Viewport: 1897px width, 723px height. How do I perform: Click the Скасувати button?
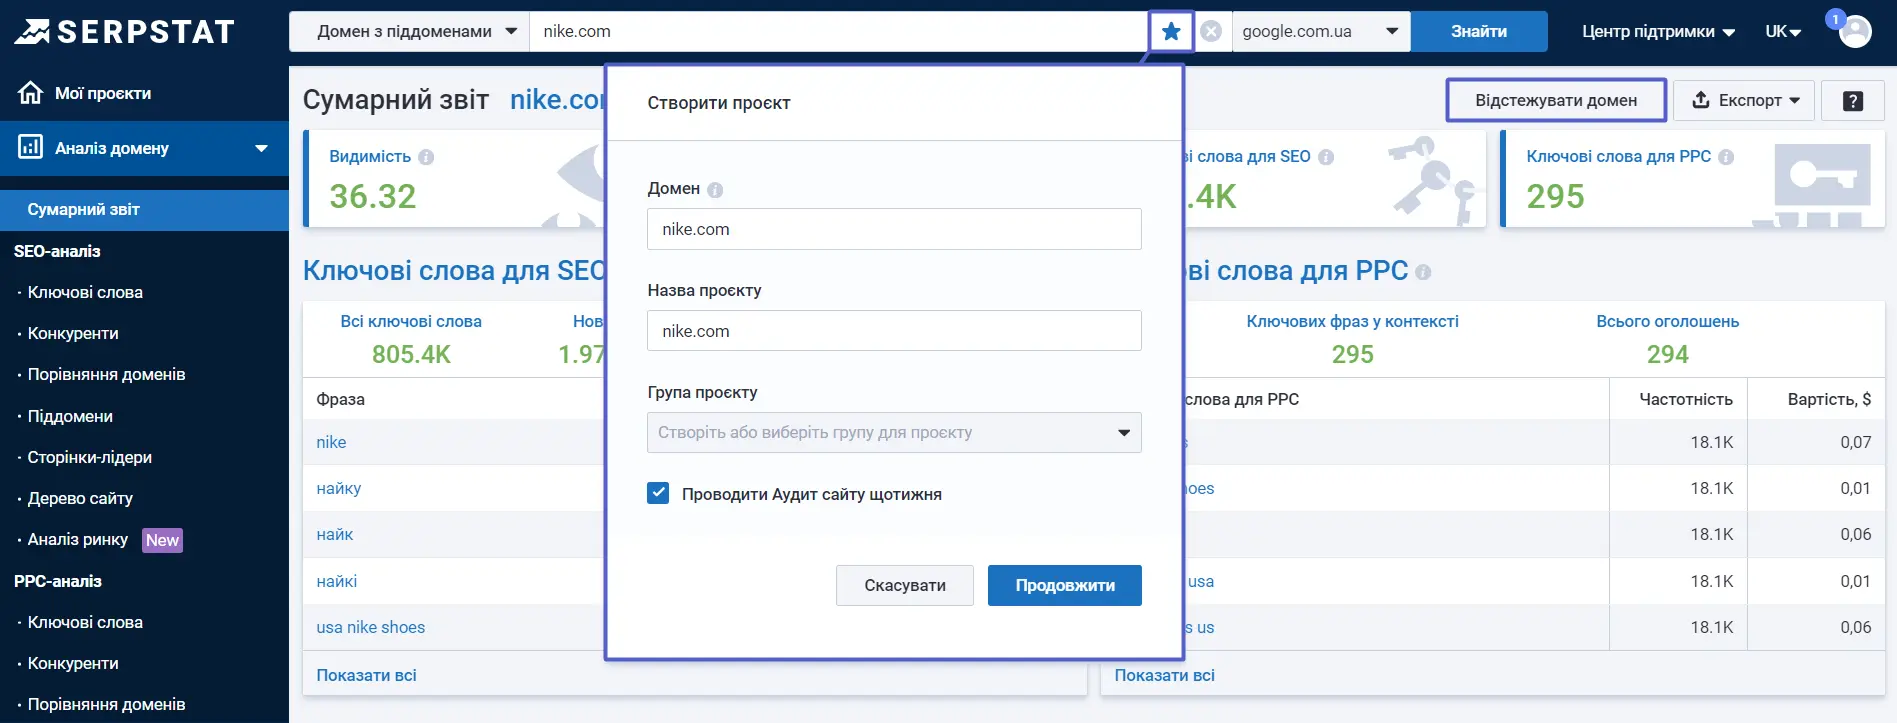tap(905, 586)
